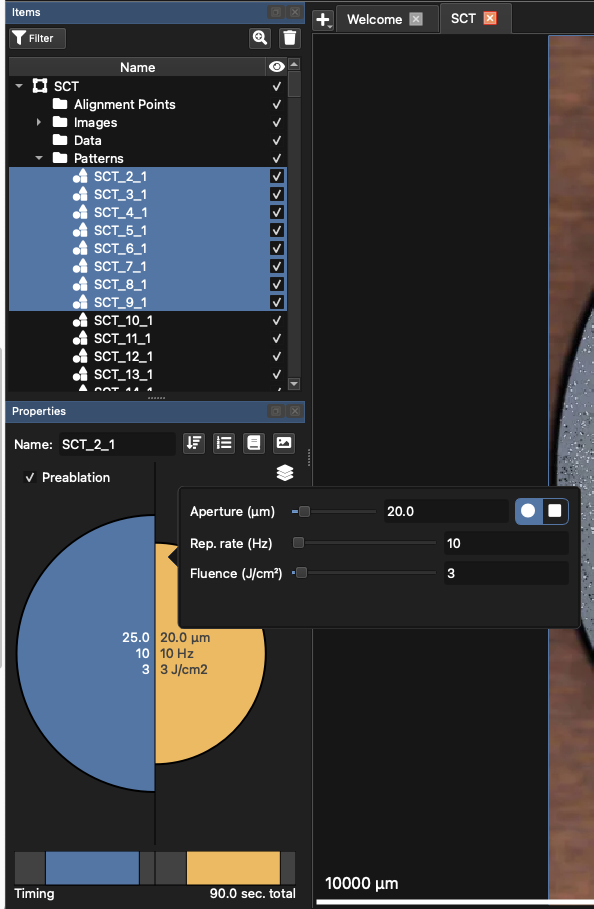Click the pattern icon beside SCT_2_1
The height and width of the screenshot is (909, 594).
pos(80,176)
